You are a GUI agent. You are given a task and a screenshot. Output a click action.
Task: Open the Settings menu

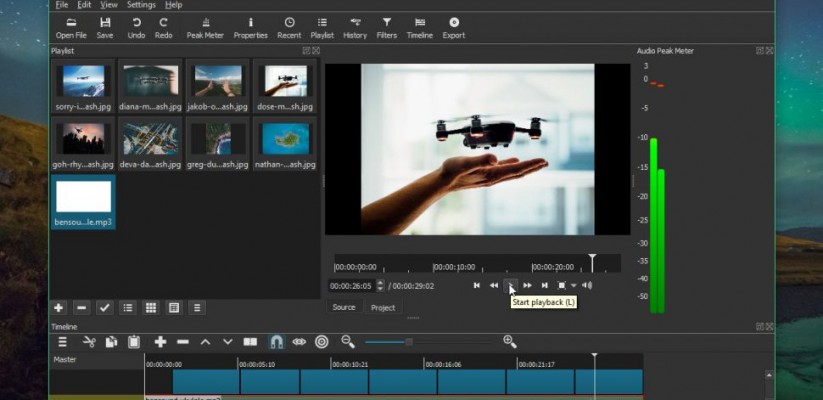pyautogui.click(x=141, y=5)
